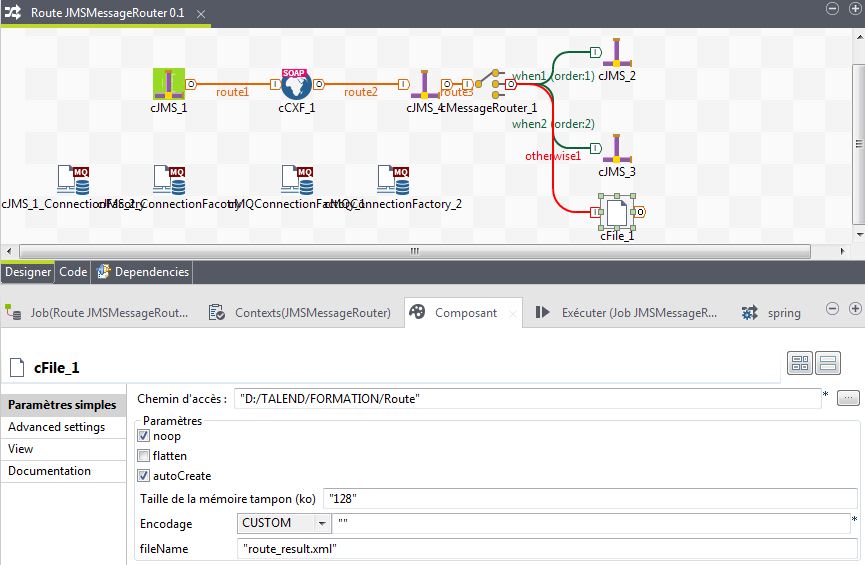Uncheck the autoCreate checkbox

click(x=143, y=476)
